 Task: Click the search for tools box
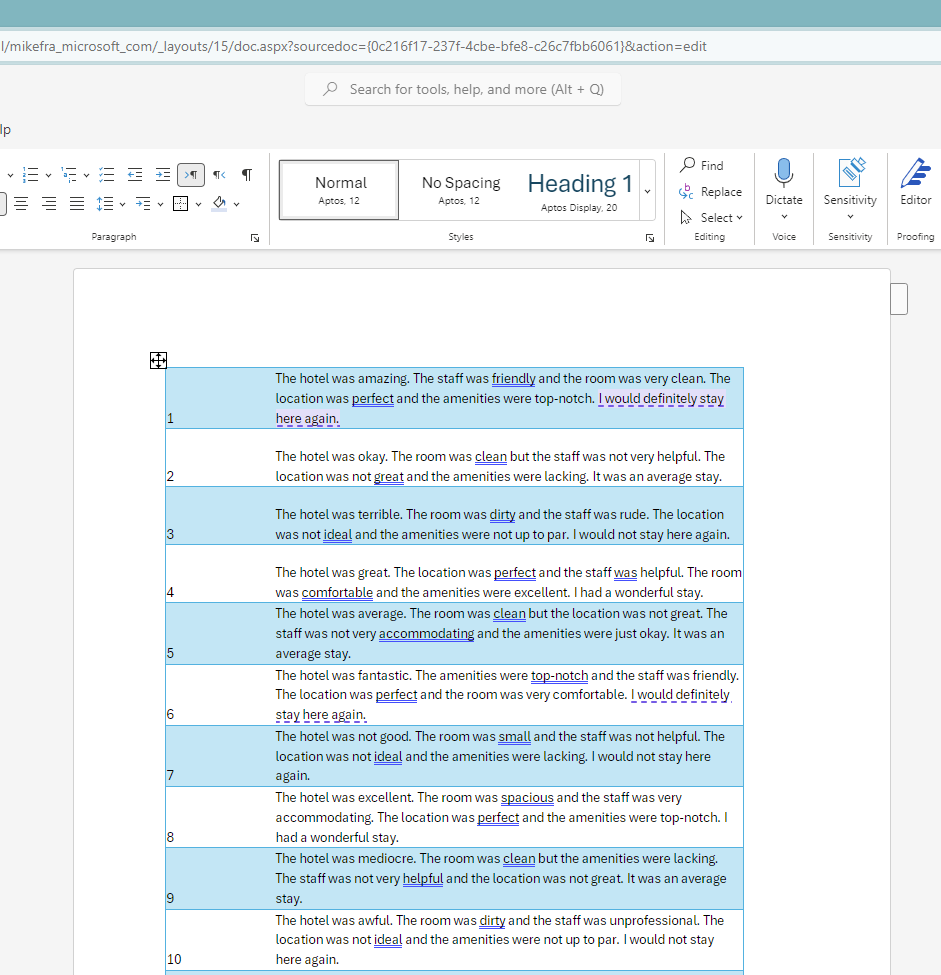coord(463,89)
